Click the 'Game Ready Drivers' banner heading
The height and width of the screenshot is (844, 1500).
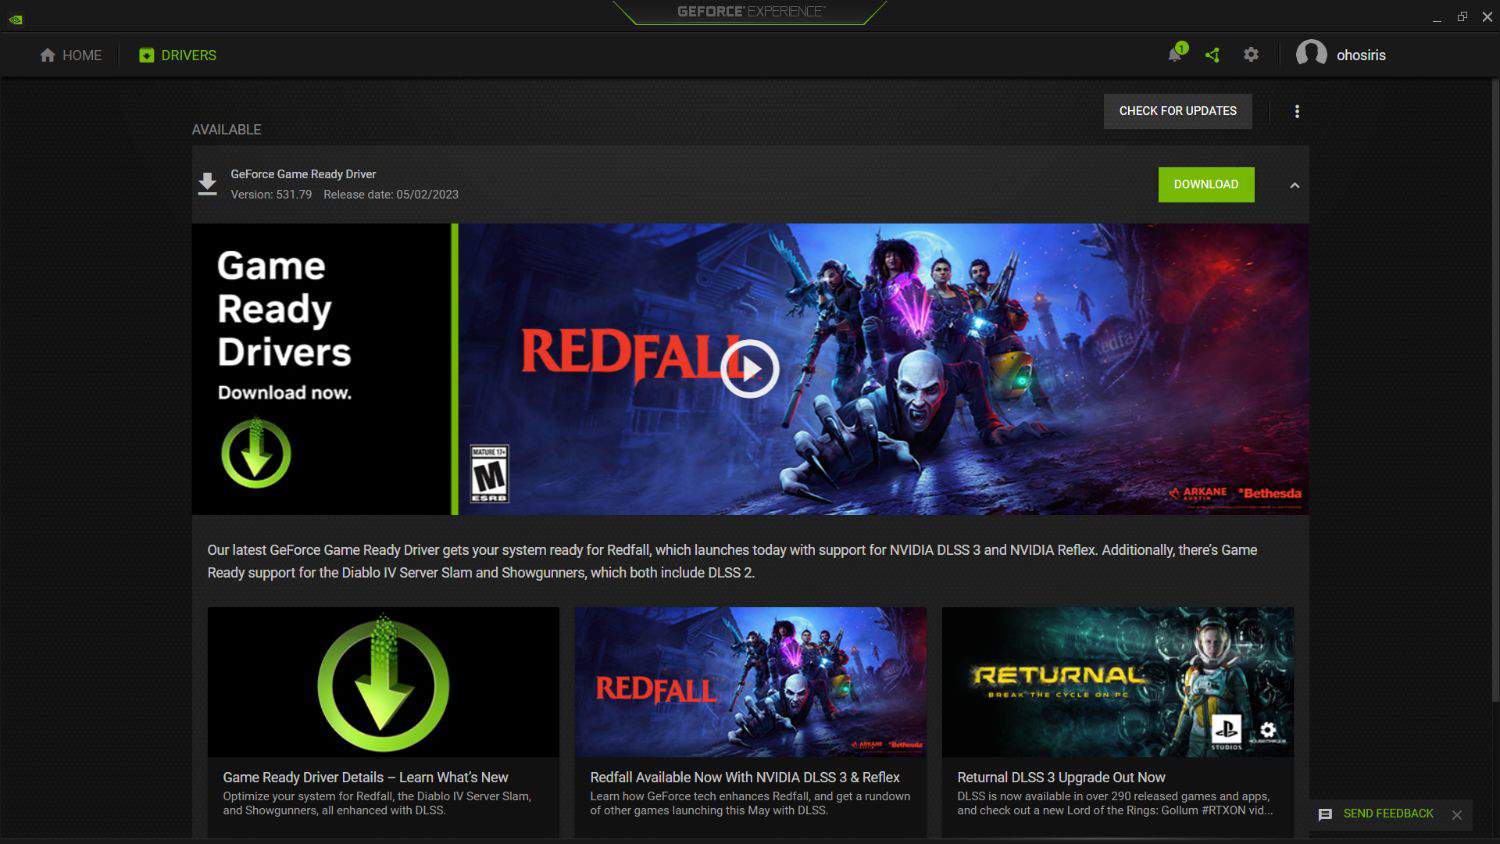pos(284,309)
